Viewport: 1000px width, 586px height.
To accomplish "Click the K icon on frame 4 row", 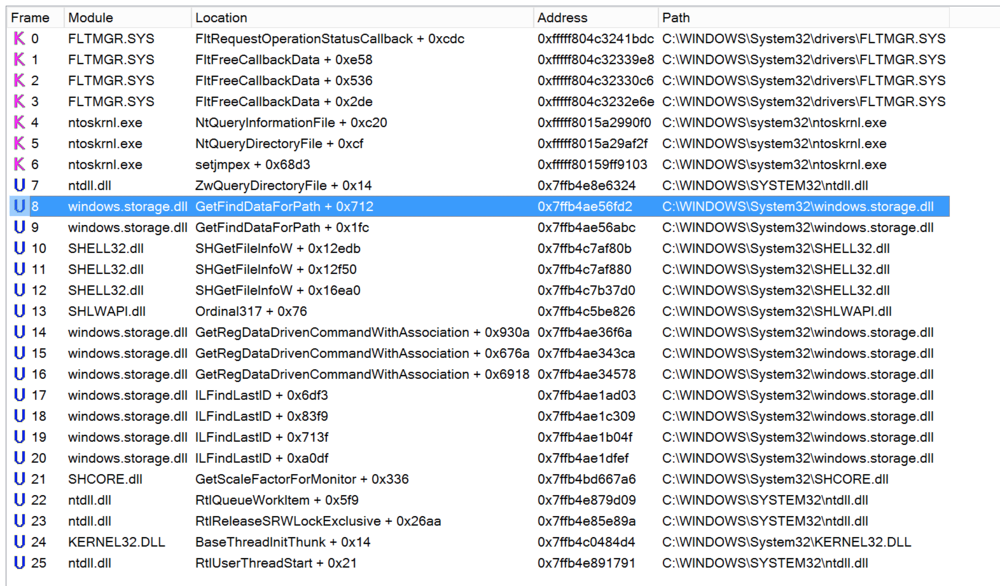I will coord(19,123).
